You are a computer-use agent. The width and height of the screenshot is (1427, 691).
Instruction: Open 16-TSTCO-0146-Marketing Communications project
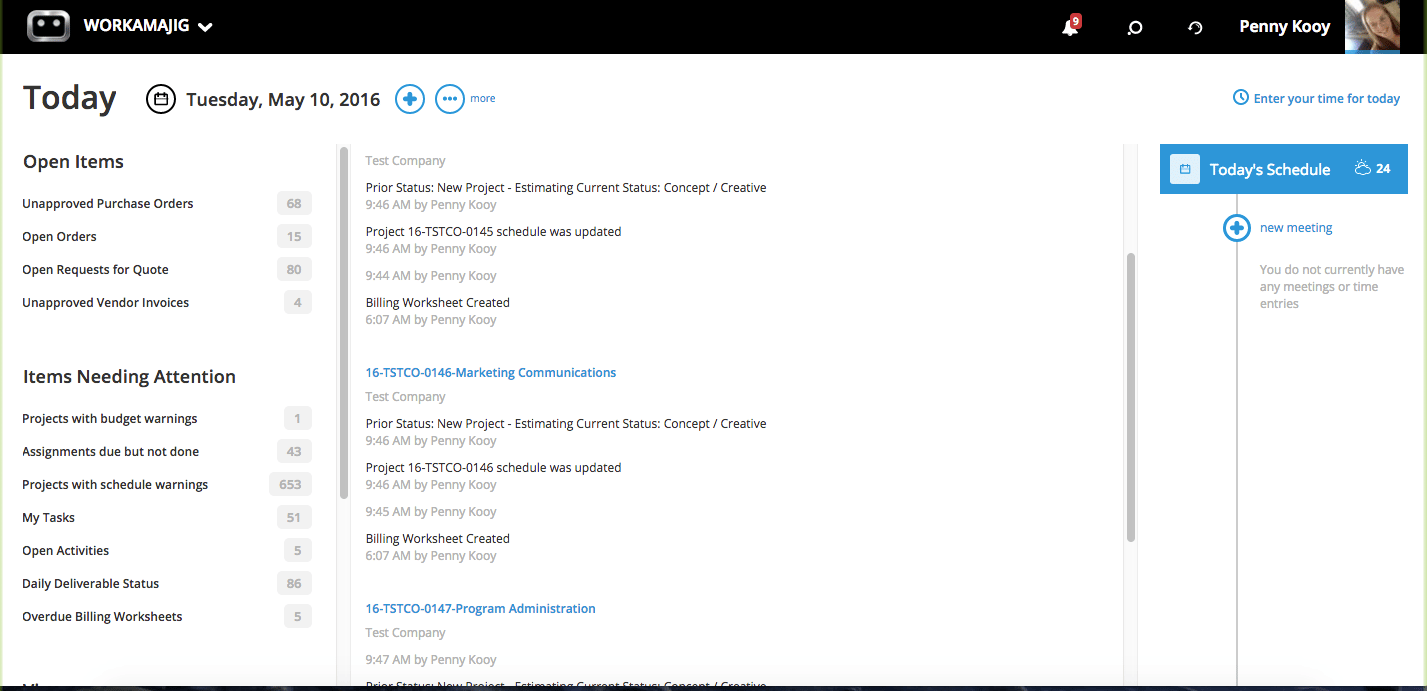(x=490, y=373)
